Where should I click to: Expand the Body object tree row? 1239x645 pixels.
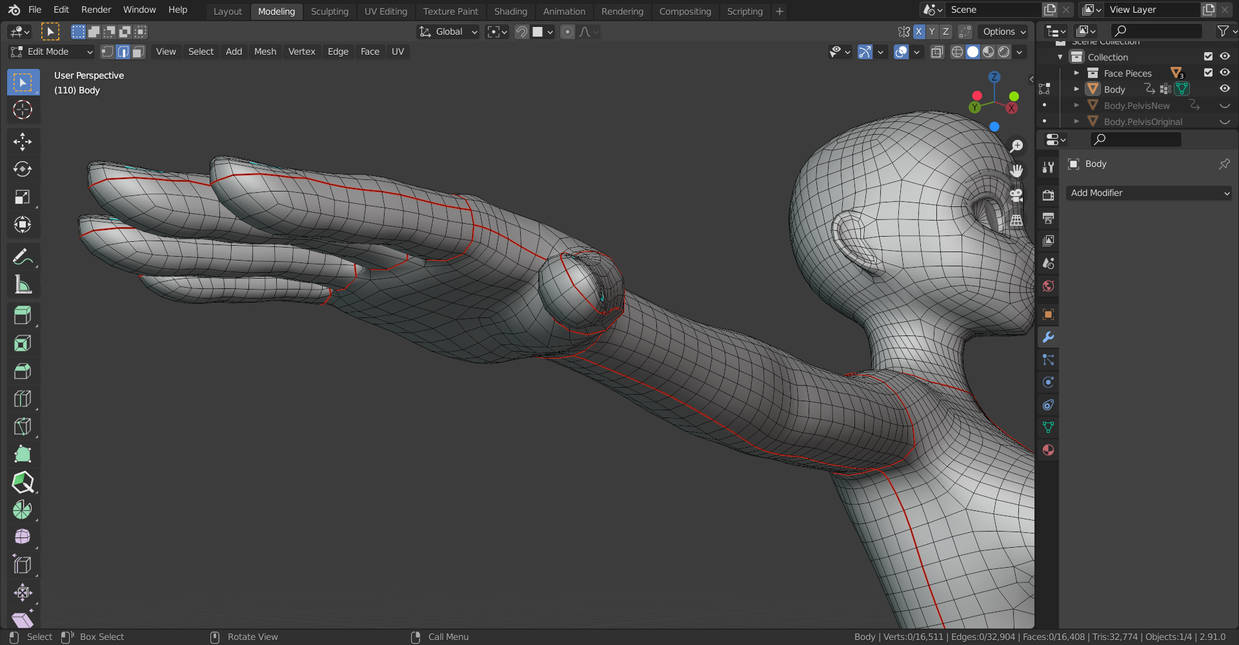pyautogui.click(x=1077, y=89)
